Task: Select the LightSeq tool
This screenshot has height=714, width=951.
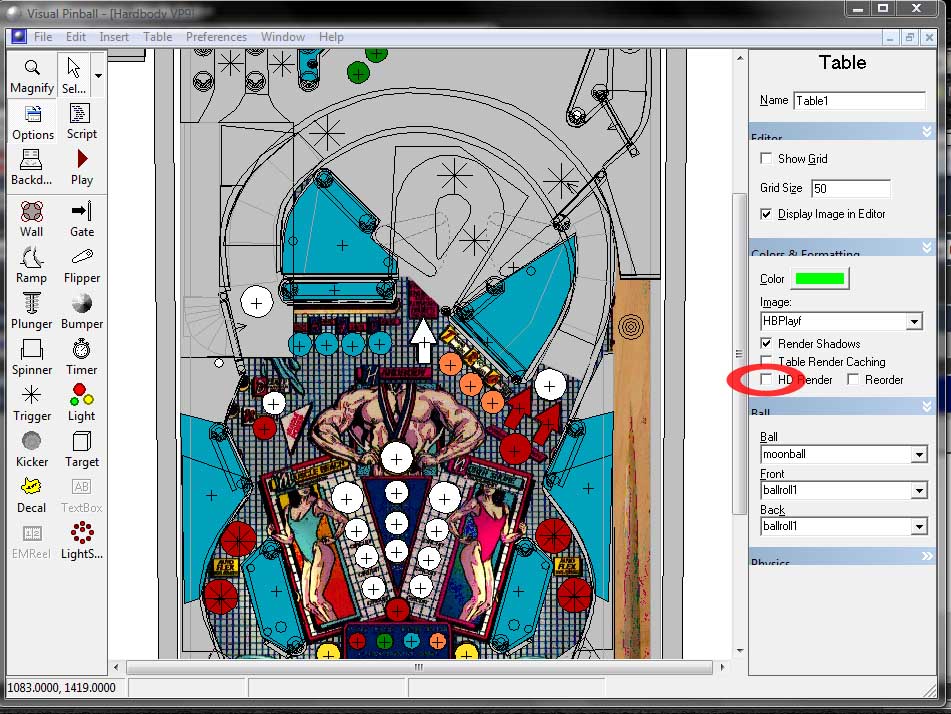Action: click(x=81, y=542)
